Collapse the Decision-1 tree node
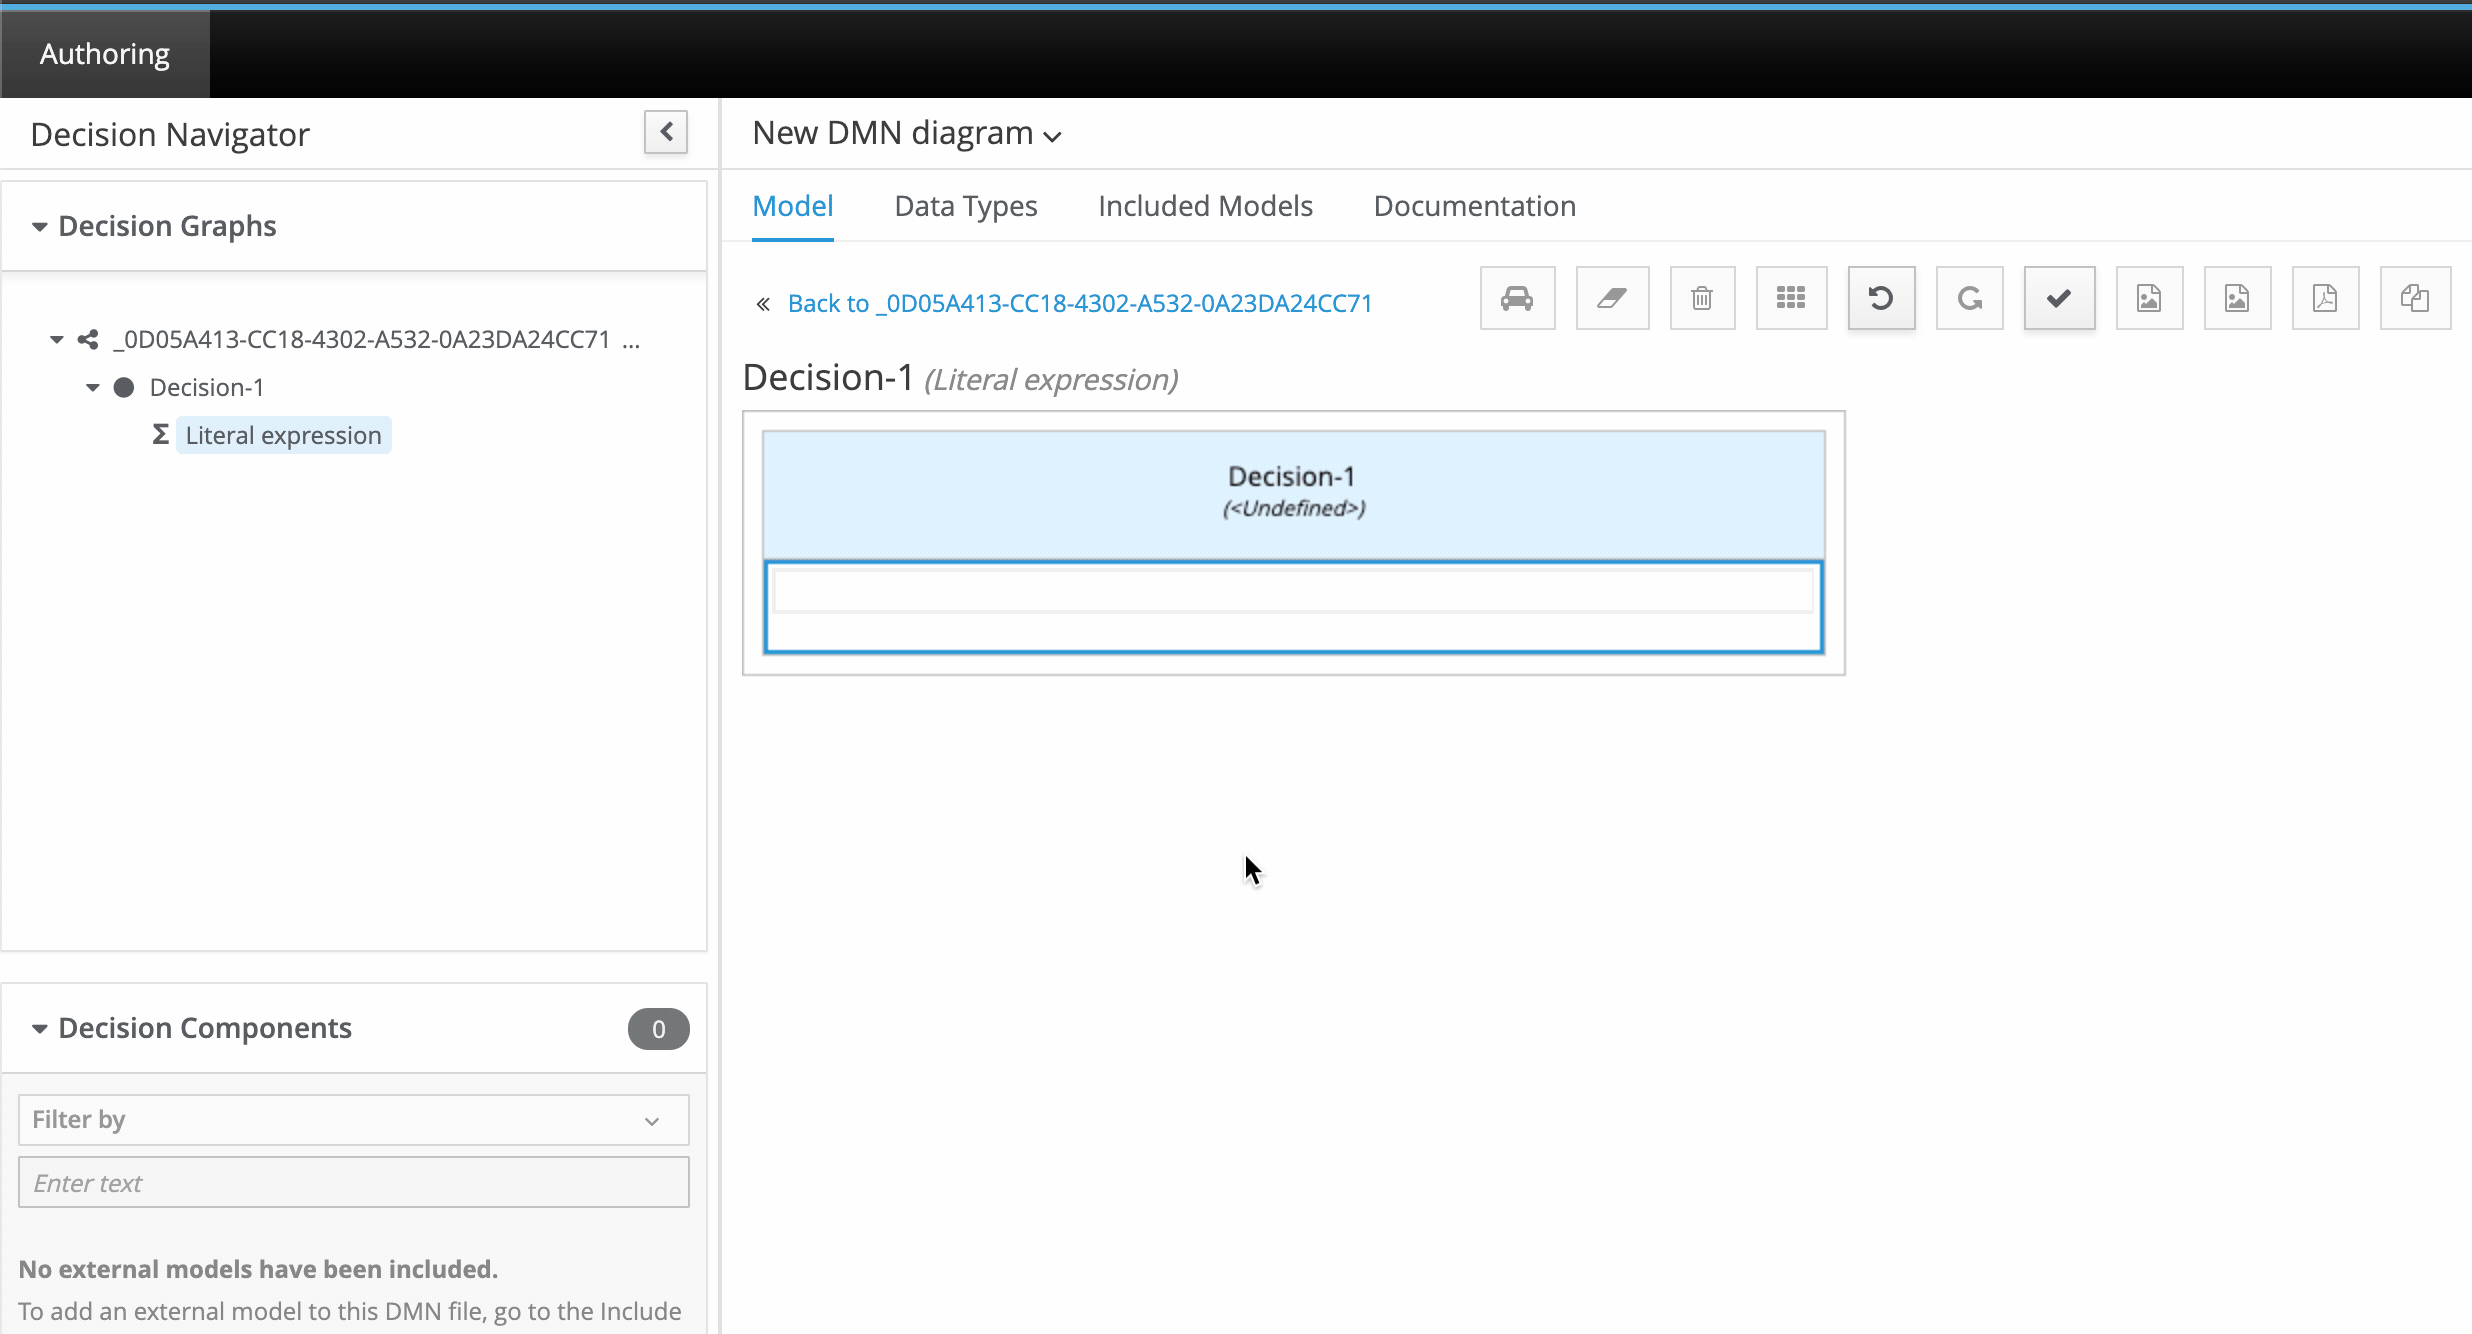 pos(93,388)
